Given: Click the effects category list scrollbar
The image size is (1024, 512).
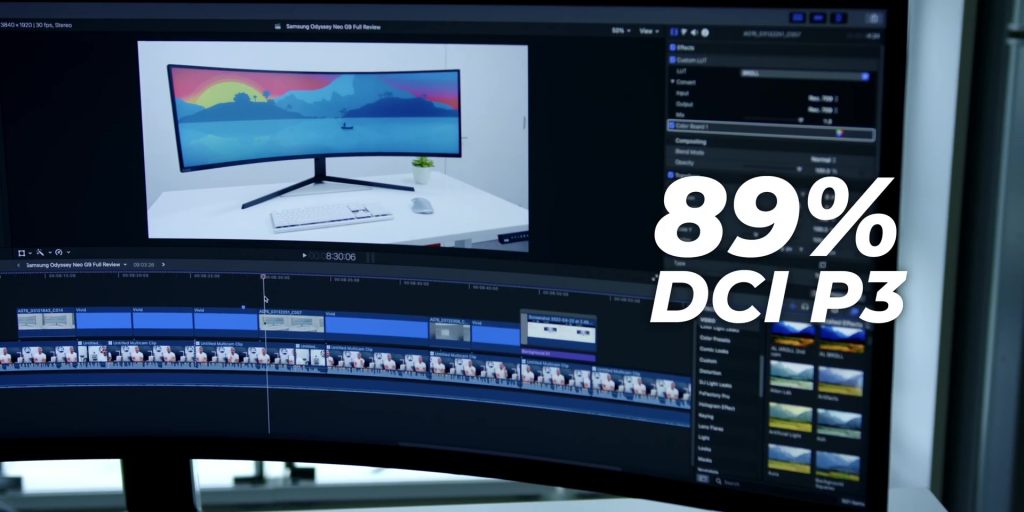Looking at the screenshot, I should tap(761, 376).
